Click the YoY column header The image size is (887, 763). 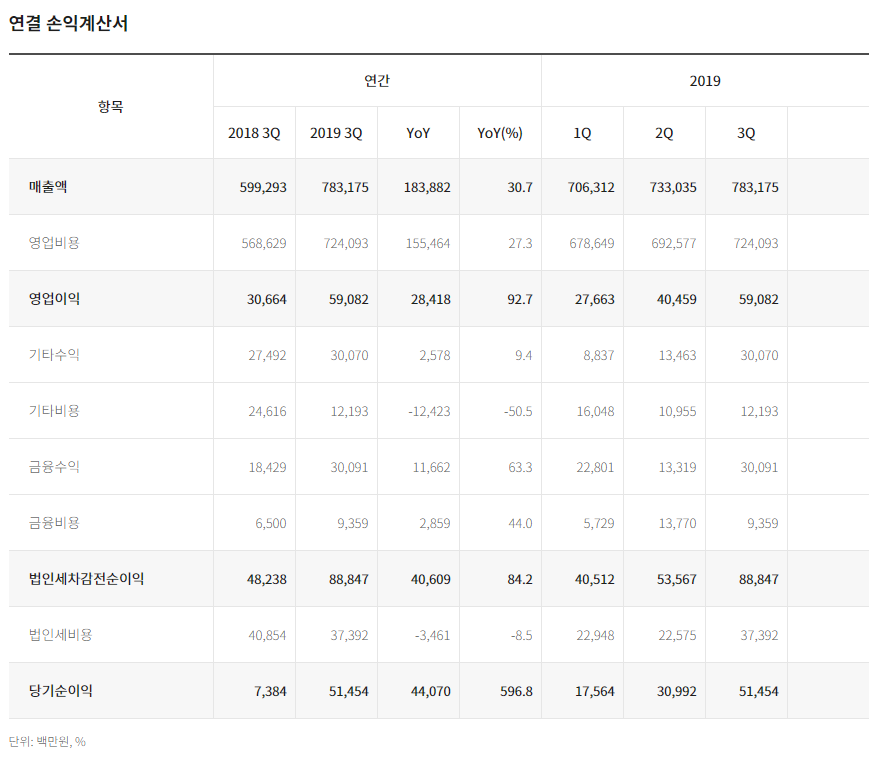click(x=418, y=133)
